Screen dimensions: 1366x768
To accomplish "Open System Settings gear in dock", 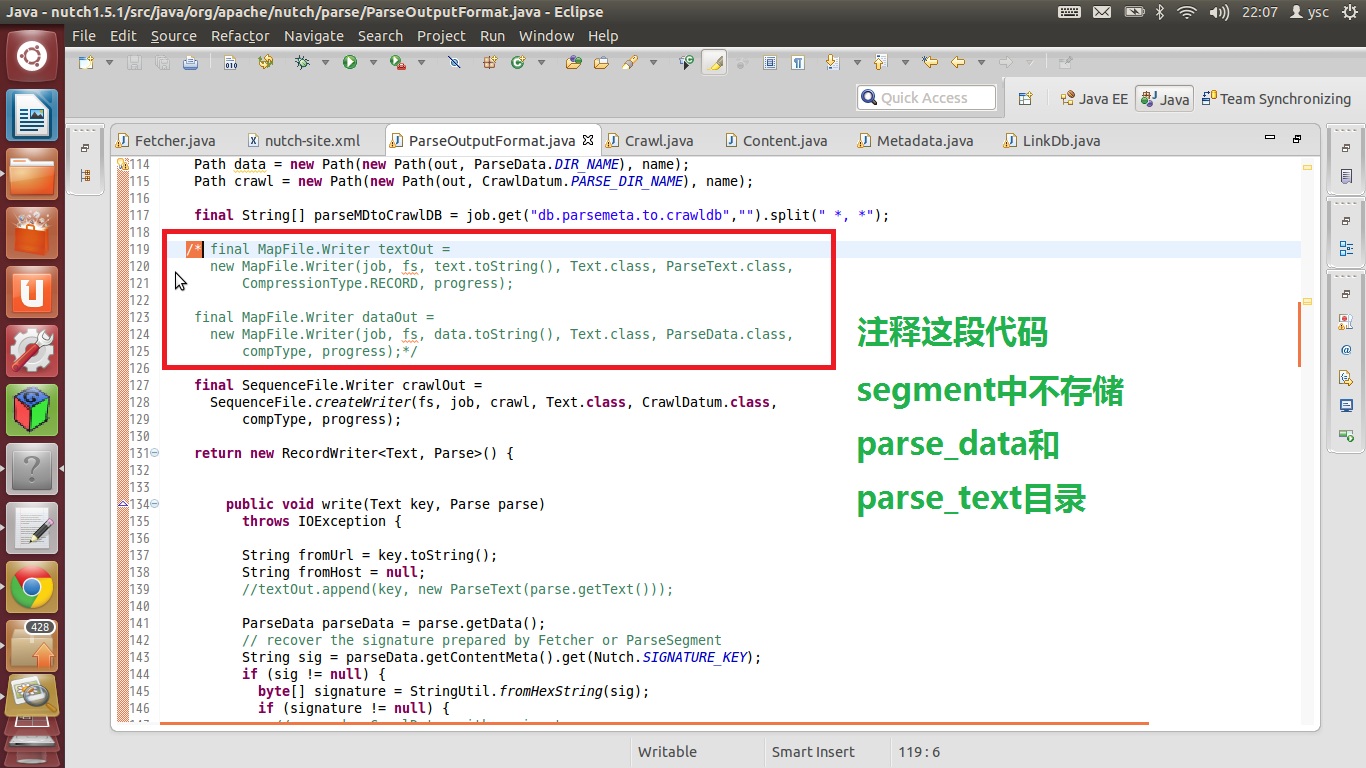I will 32,350.
